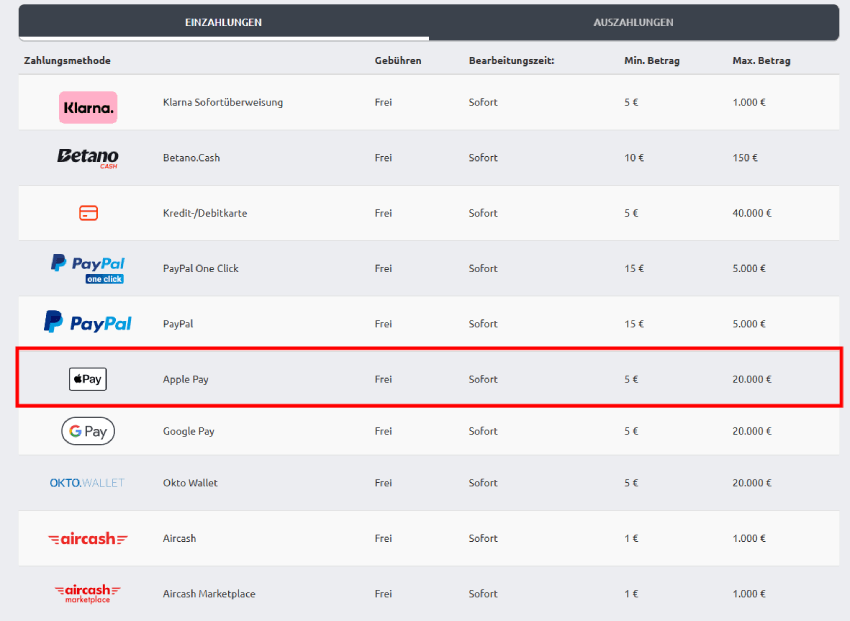Choose the Okto Wallet text label
Image resolution: width=850 pixels, height=621 pixels.
click(190, 483)
